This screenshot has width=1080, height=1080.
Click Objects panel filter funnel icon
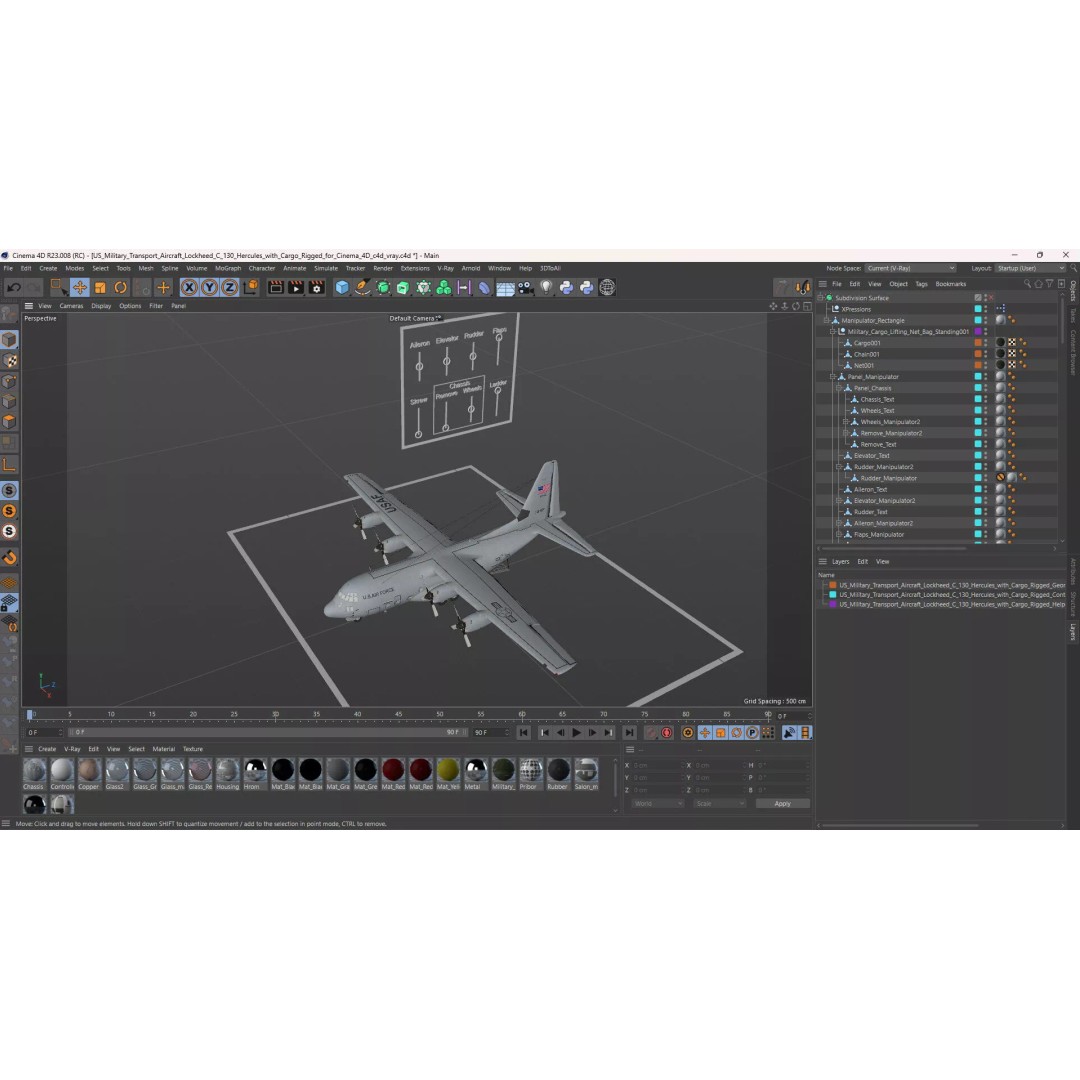click(1050, 284)
